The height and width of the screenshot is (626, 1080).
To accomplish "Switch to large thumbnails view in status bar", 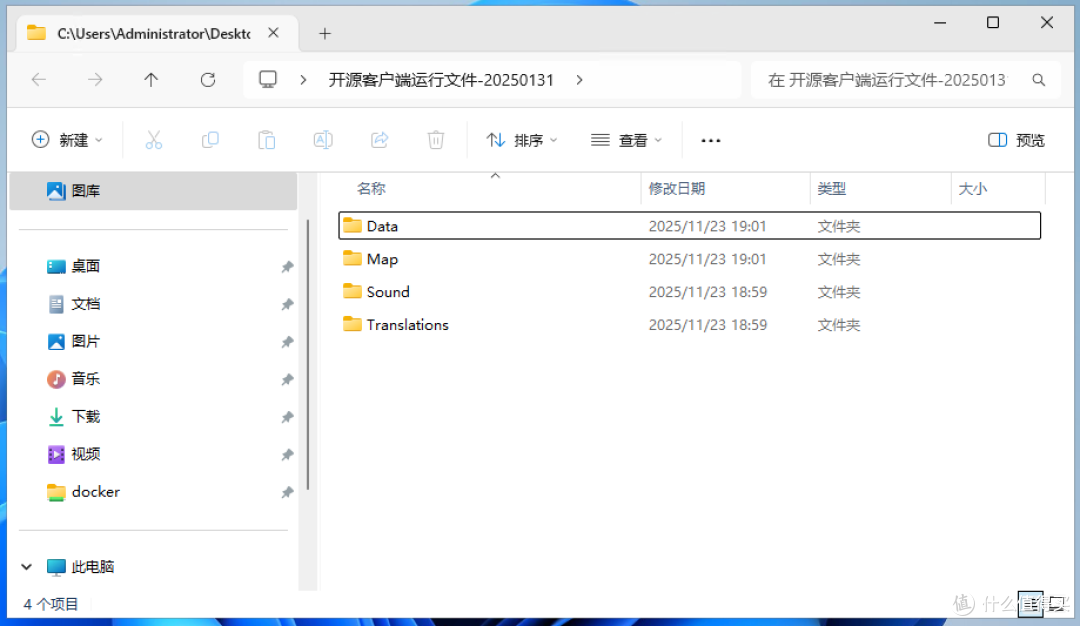I will point(1057,605).
